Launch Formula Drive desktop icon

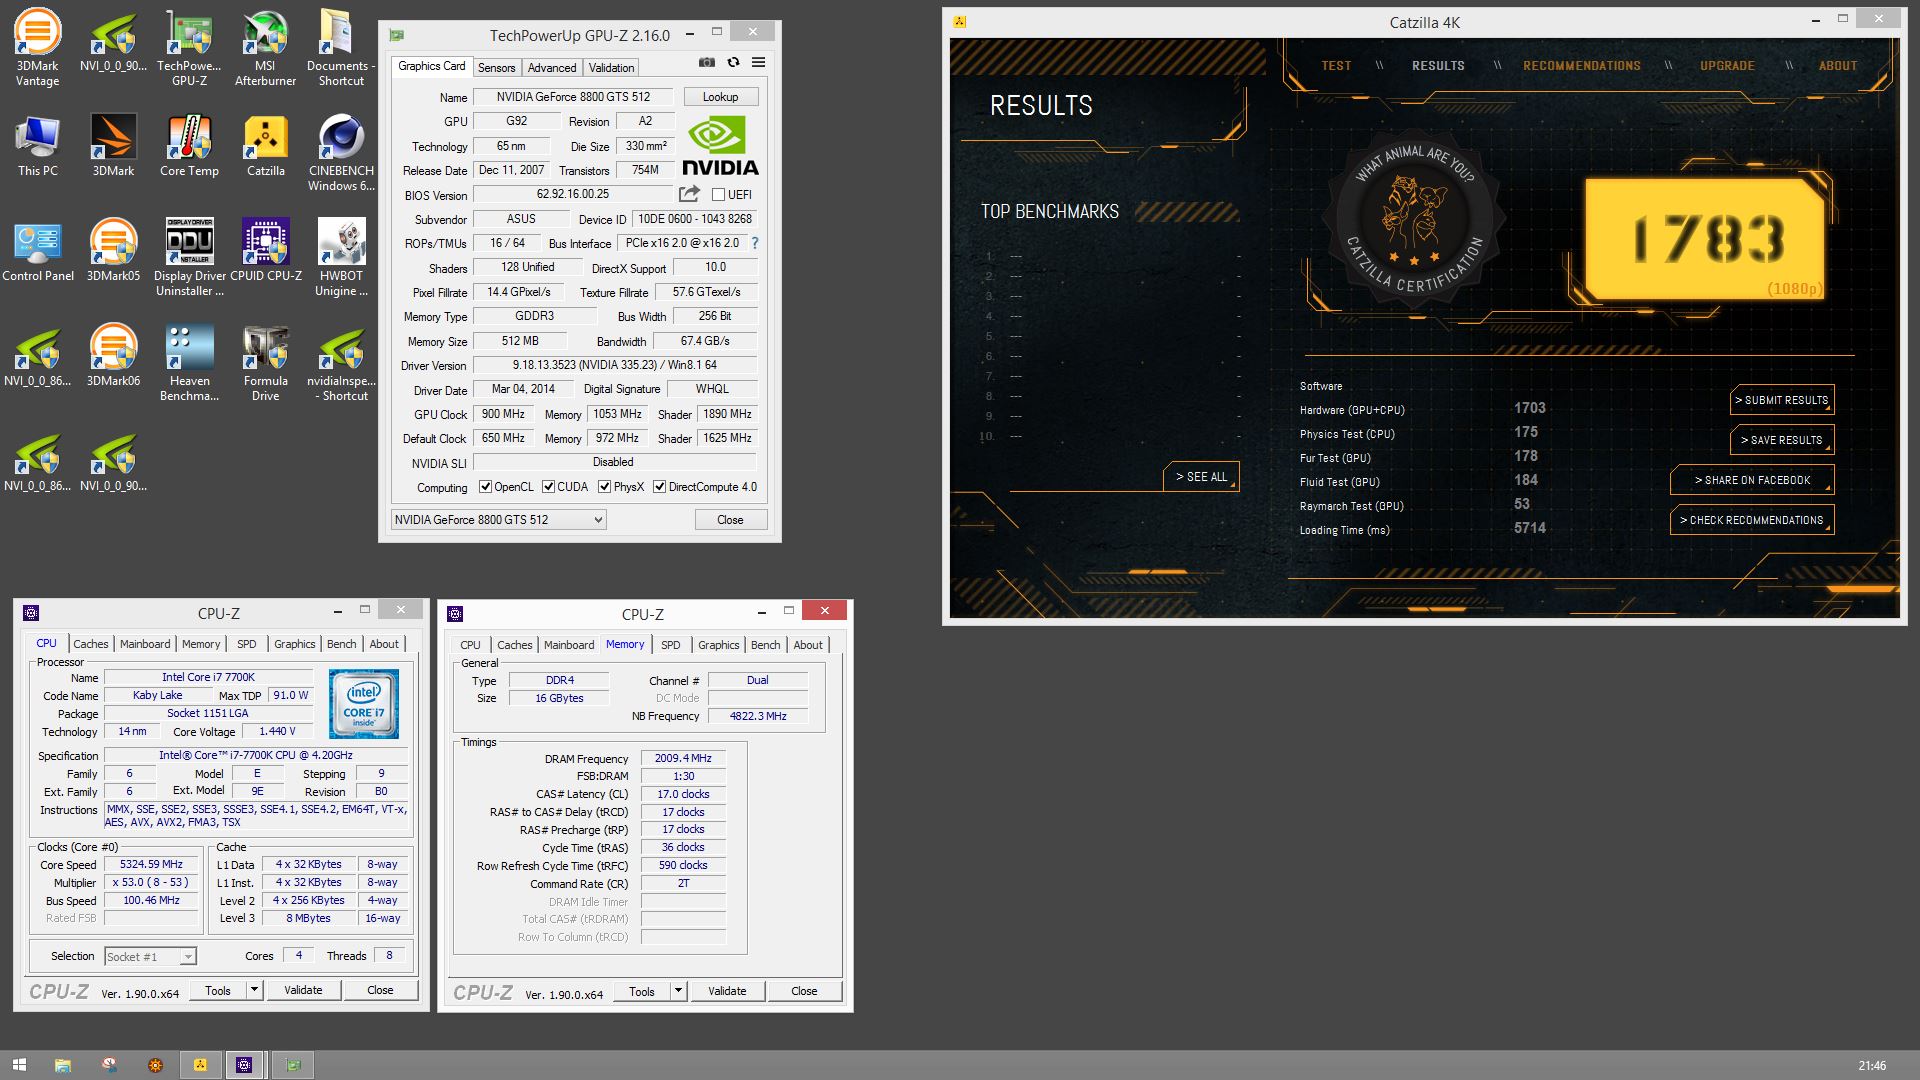click(265, 362)
